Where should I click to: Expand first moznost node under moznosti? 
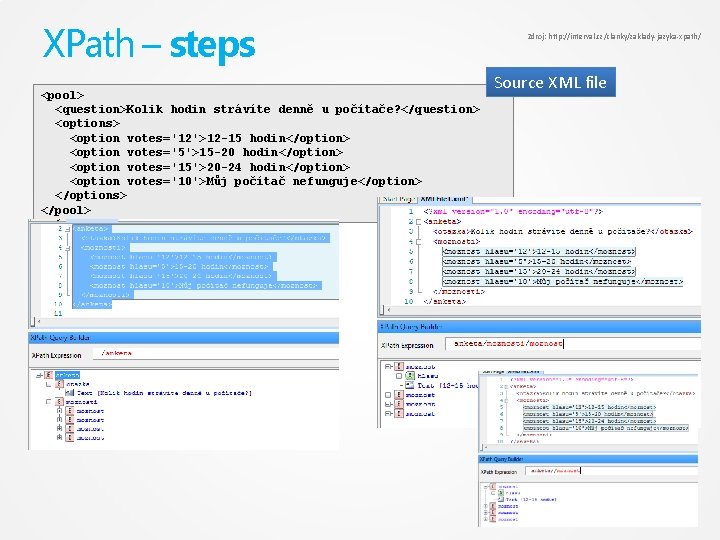59,411
